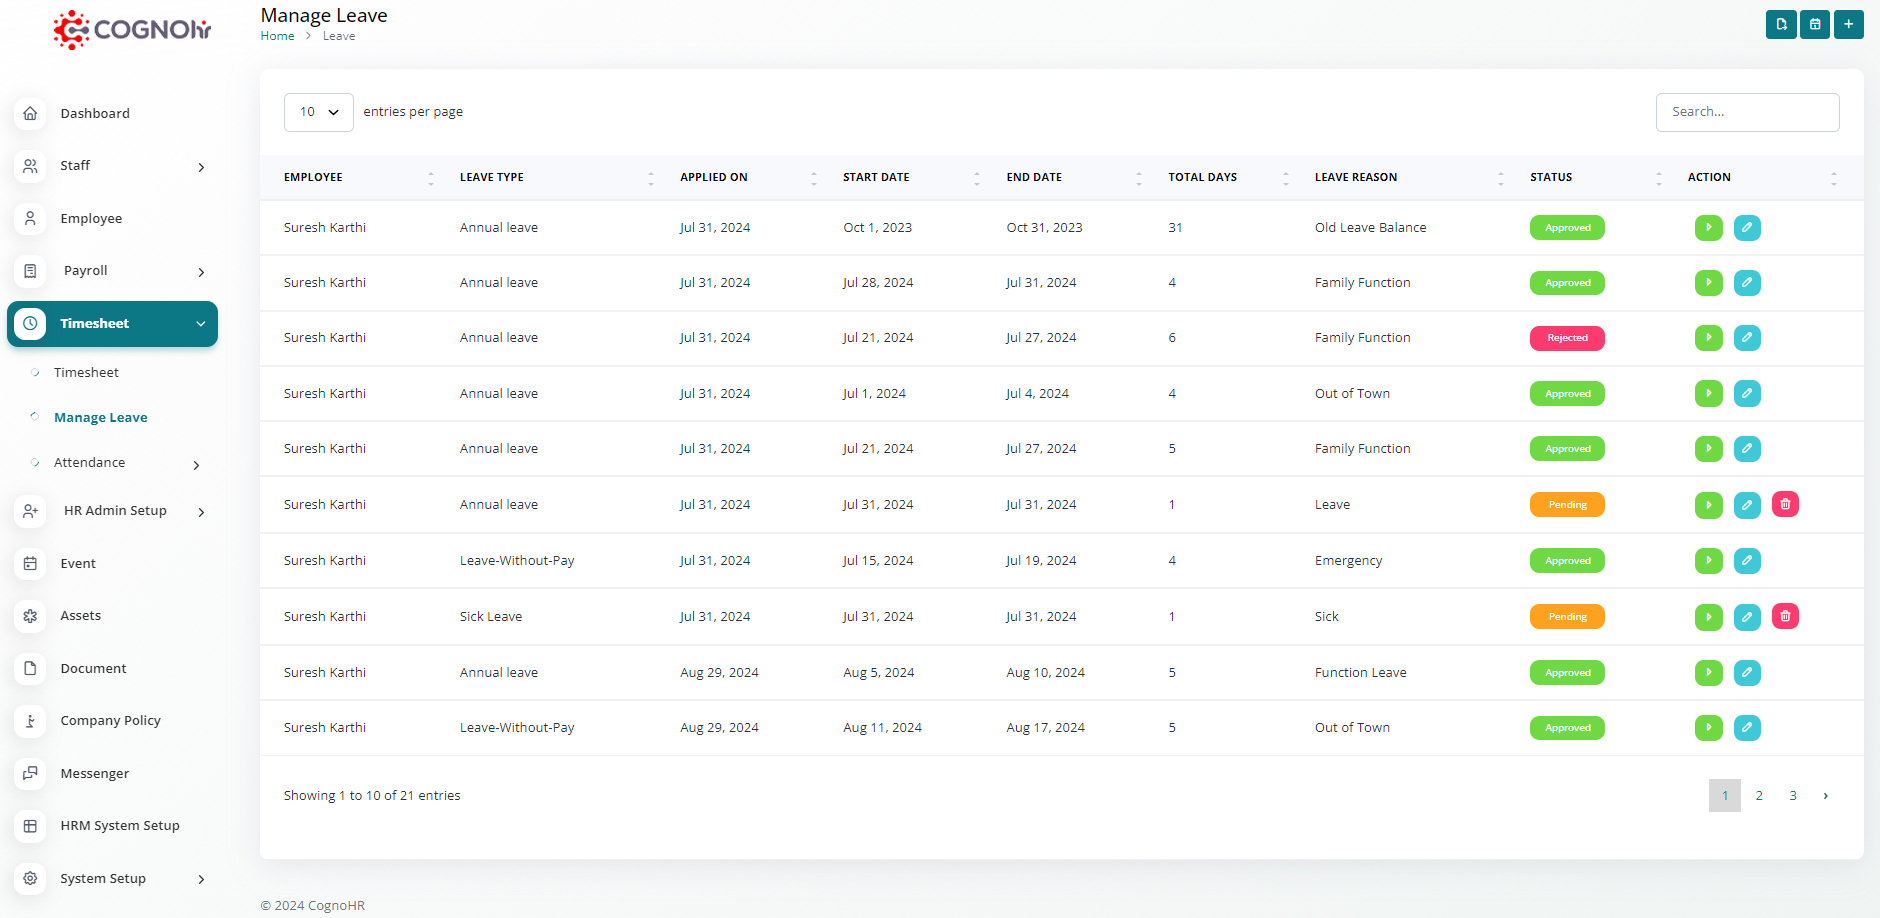Open the Timesheet submenu item
The image size is (1880, 918).
click(x=86, y=373)
